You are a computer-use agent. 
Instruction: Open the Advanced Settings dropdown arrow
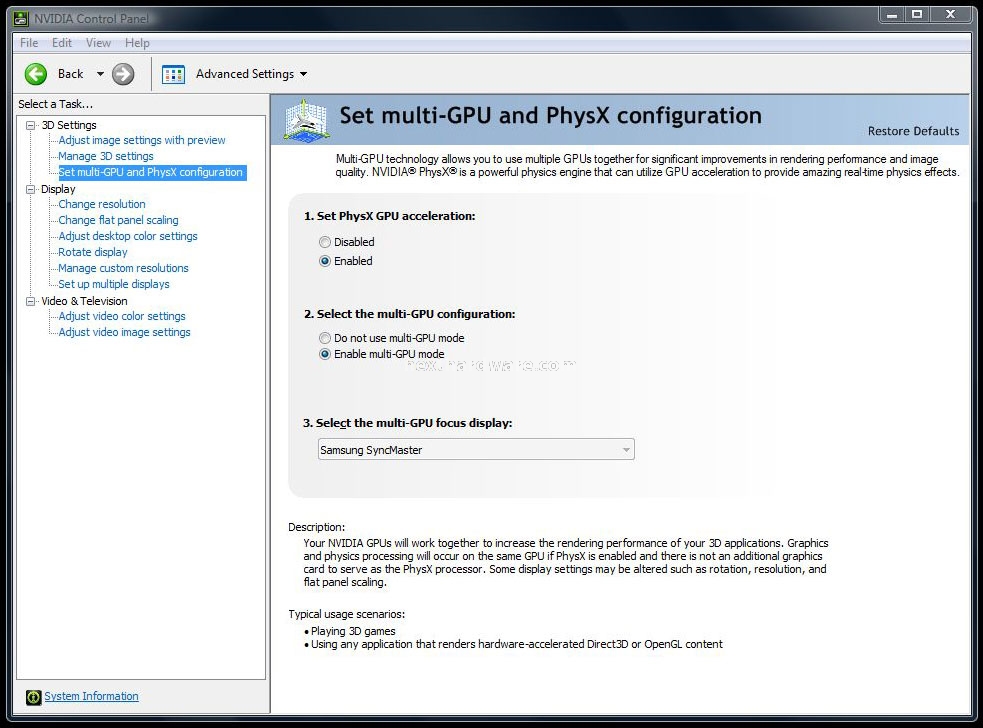303,74
